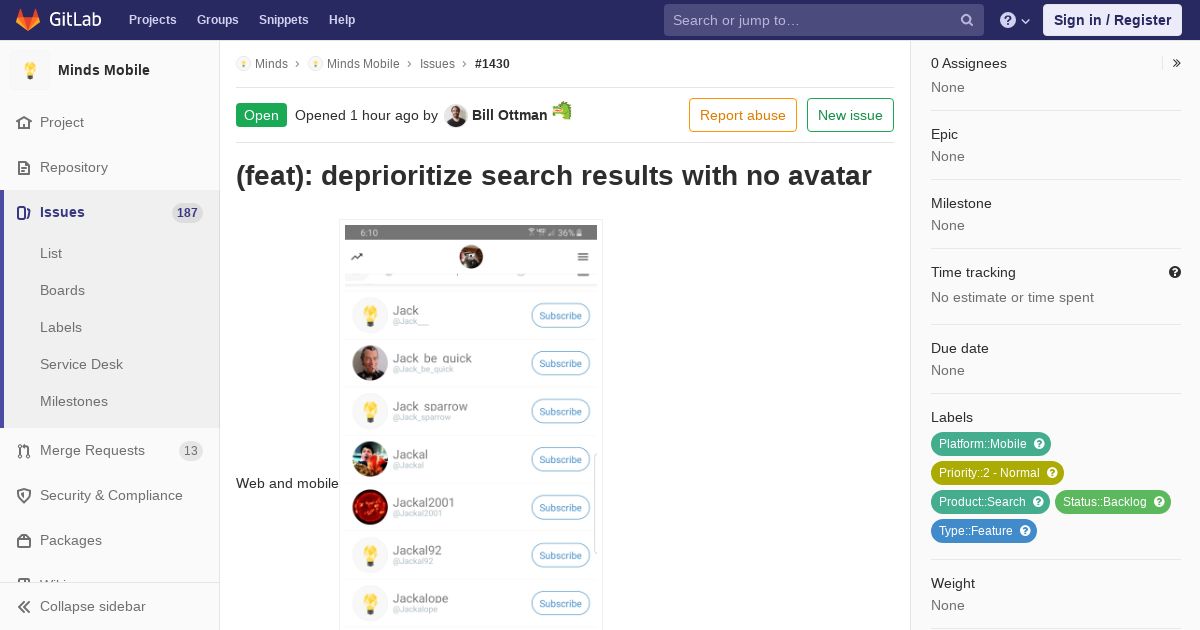Viewport: 1200px width, 630px height.
Task: Open the Groups menu
Action: pyautogui.click(x=218, y=20)
